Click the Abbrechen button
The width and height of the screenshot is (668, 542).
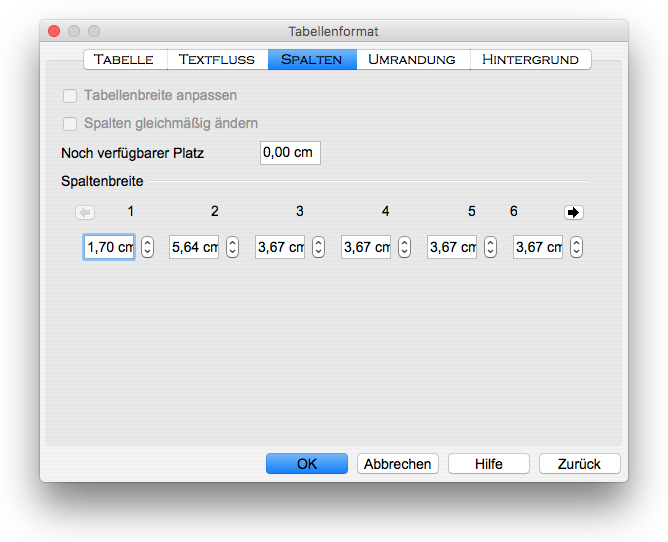(397, 464)
